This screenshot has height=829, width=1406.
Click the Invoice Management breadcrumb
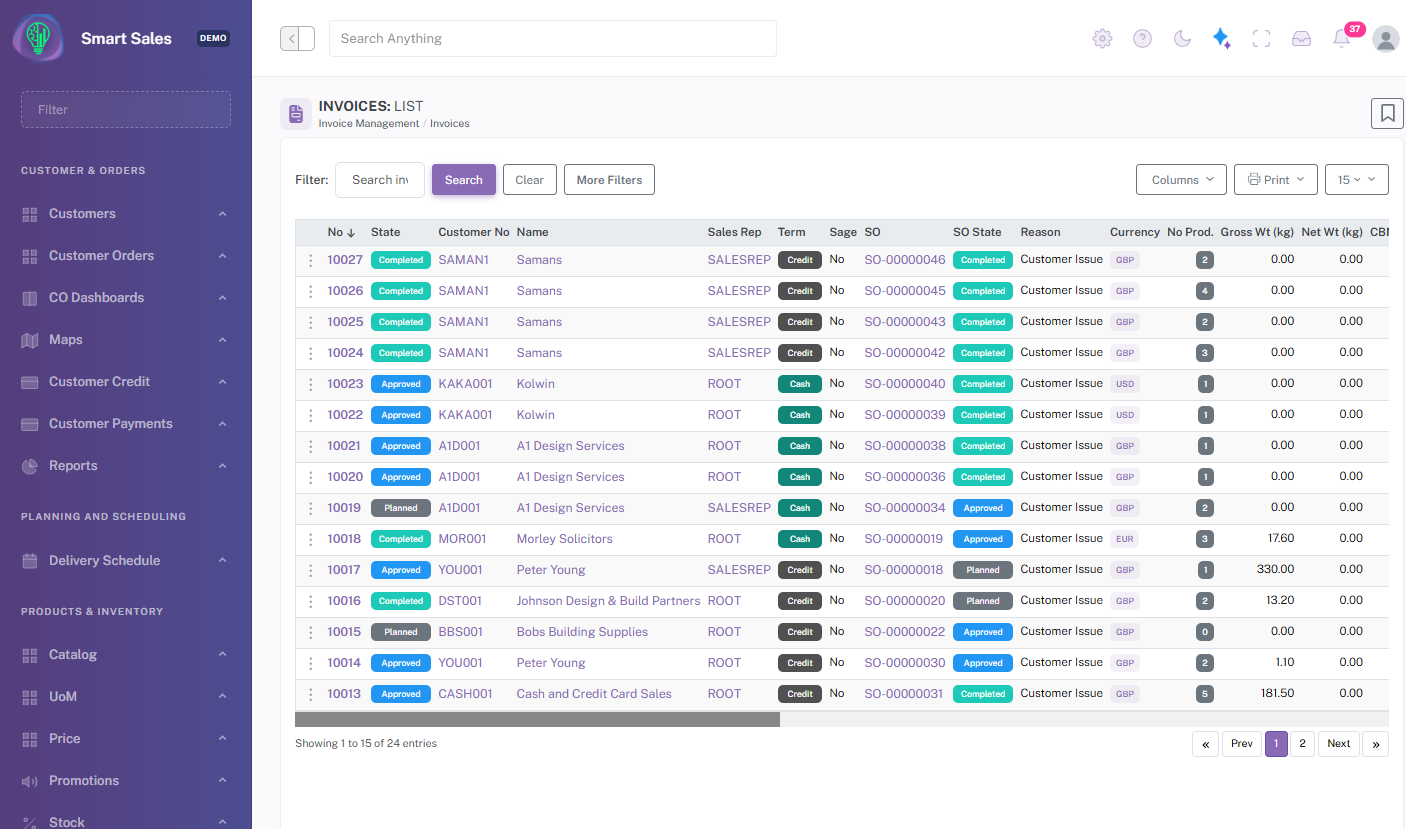coord(369,124)
